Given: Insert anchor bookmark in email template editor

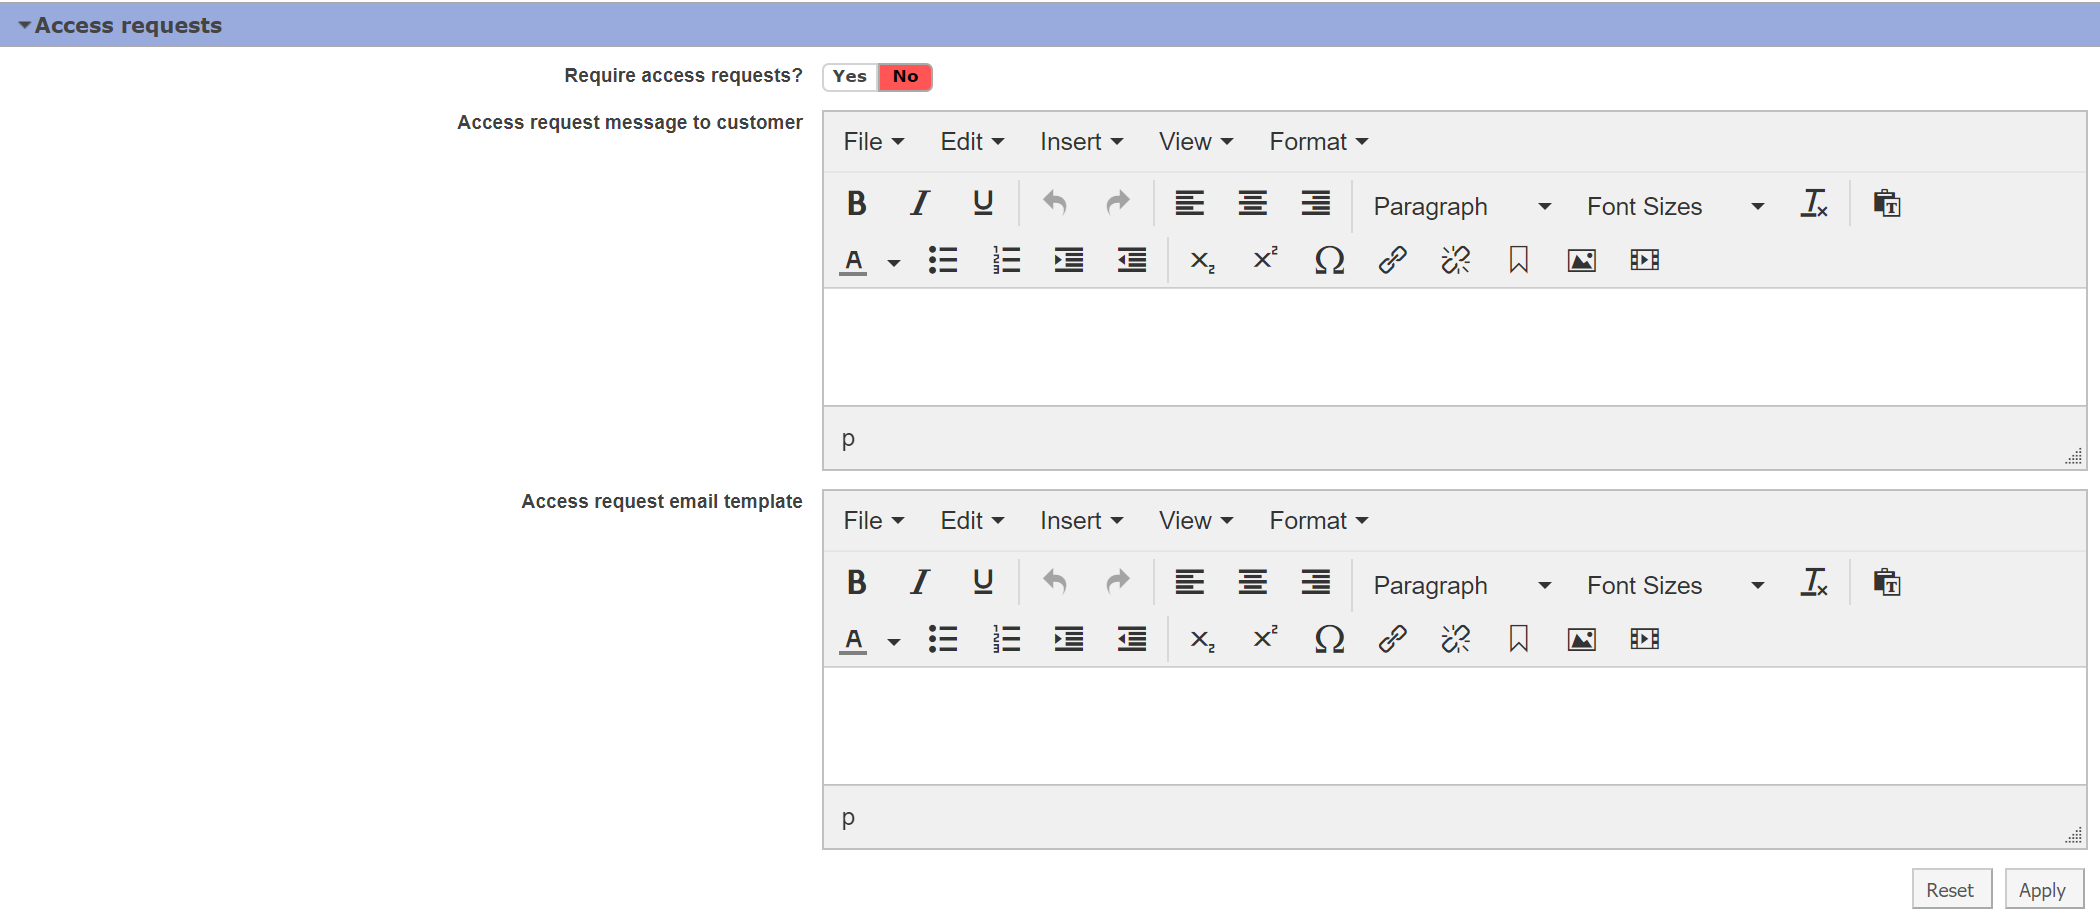Looking at the screenshot, I should pos(1518,639).
